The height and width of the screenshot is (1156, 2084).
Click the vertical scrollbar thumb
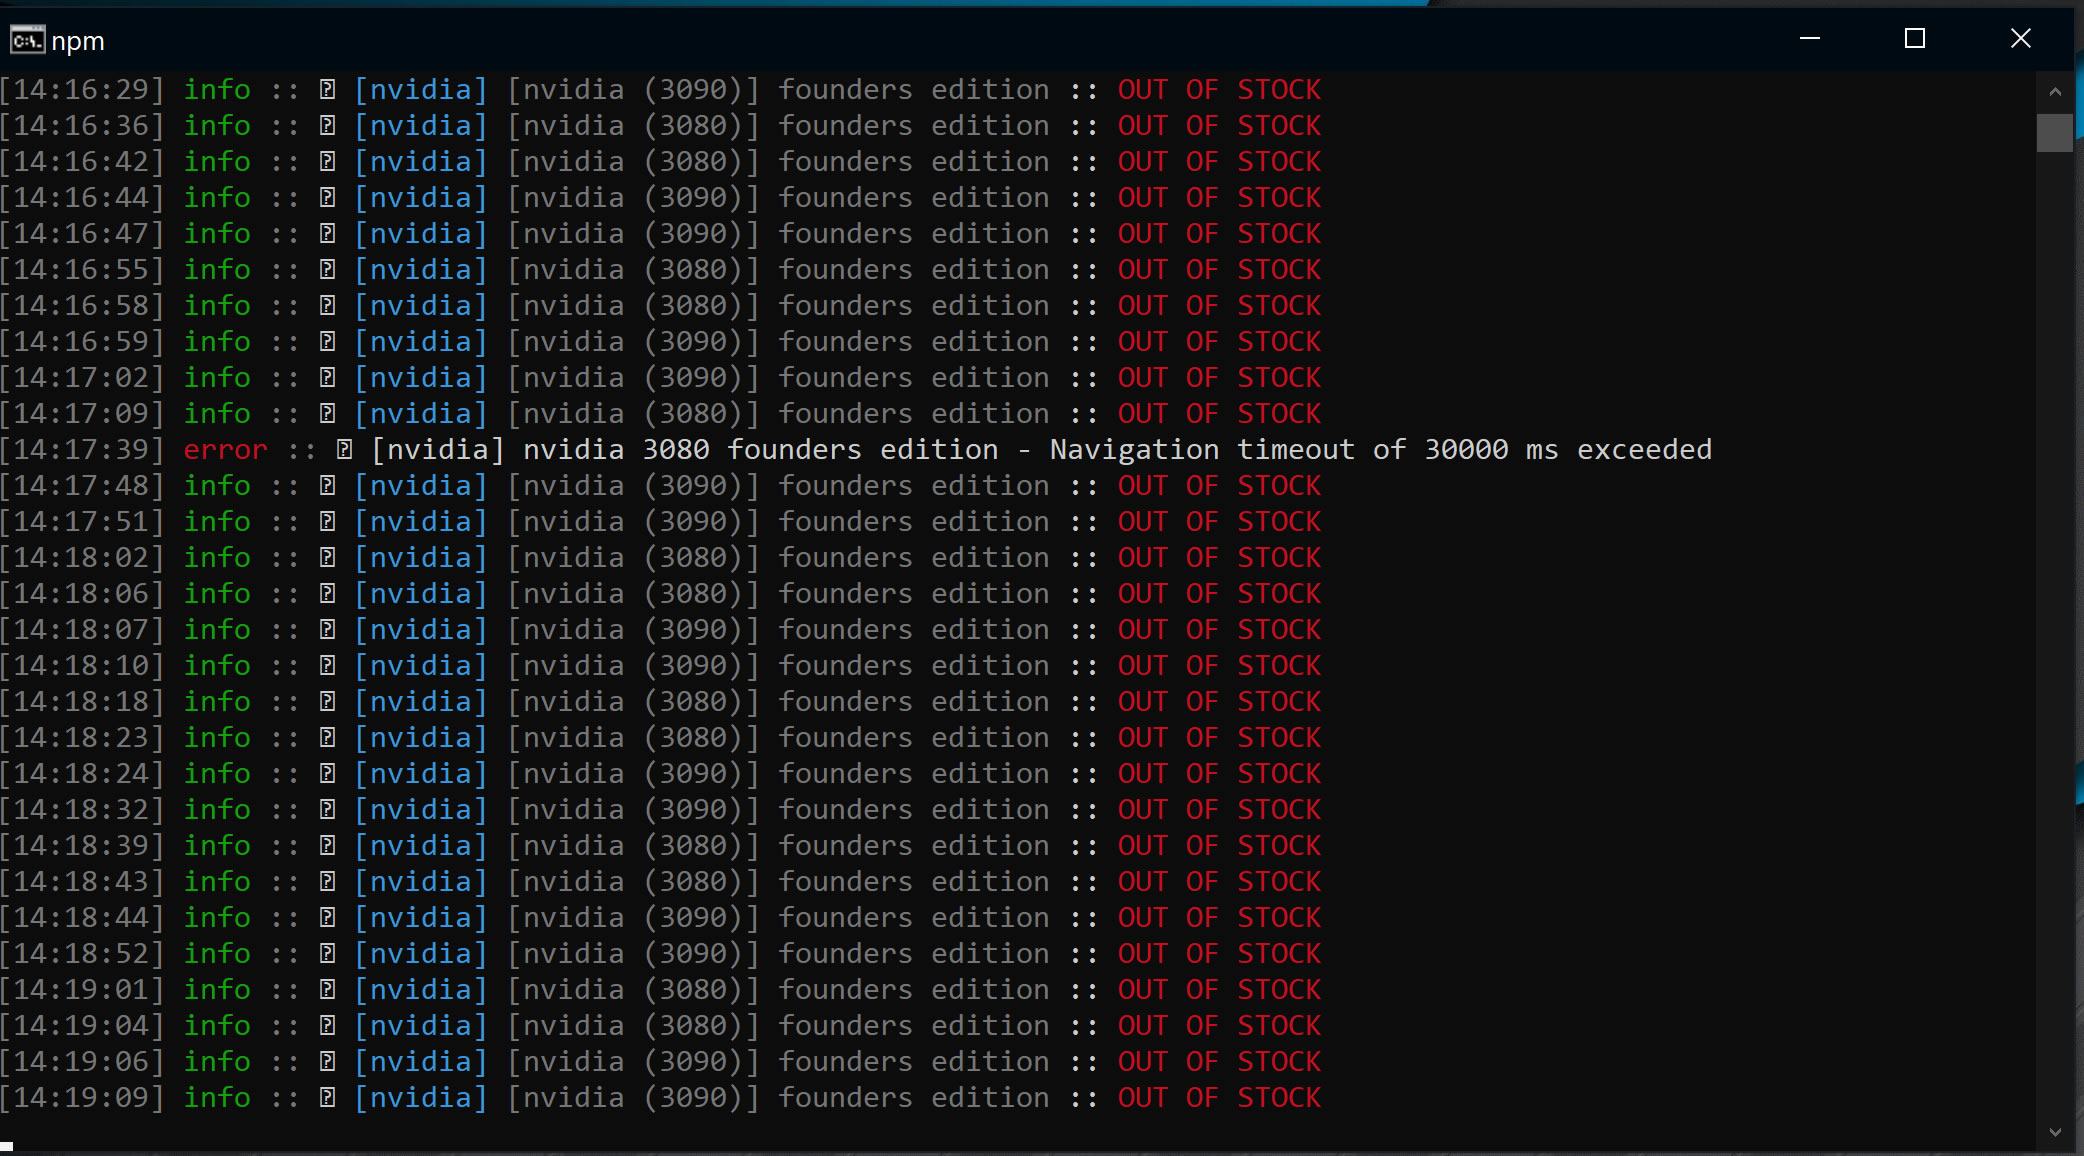(x=2055, y=133)
